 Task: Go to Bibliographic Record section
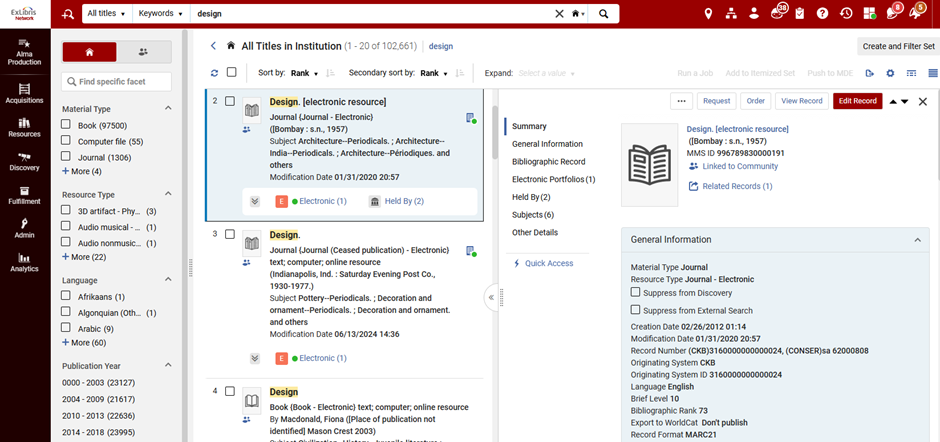[549, 161]
